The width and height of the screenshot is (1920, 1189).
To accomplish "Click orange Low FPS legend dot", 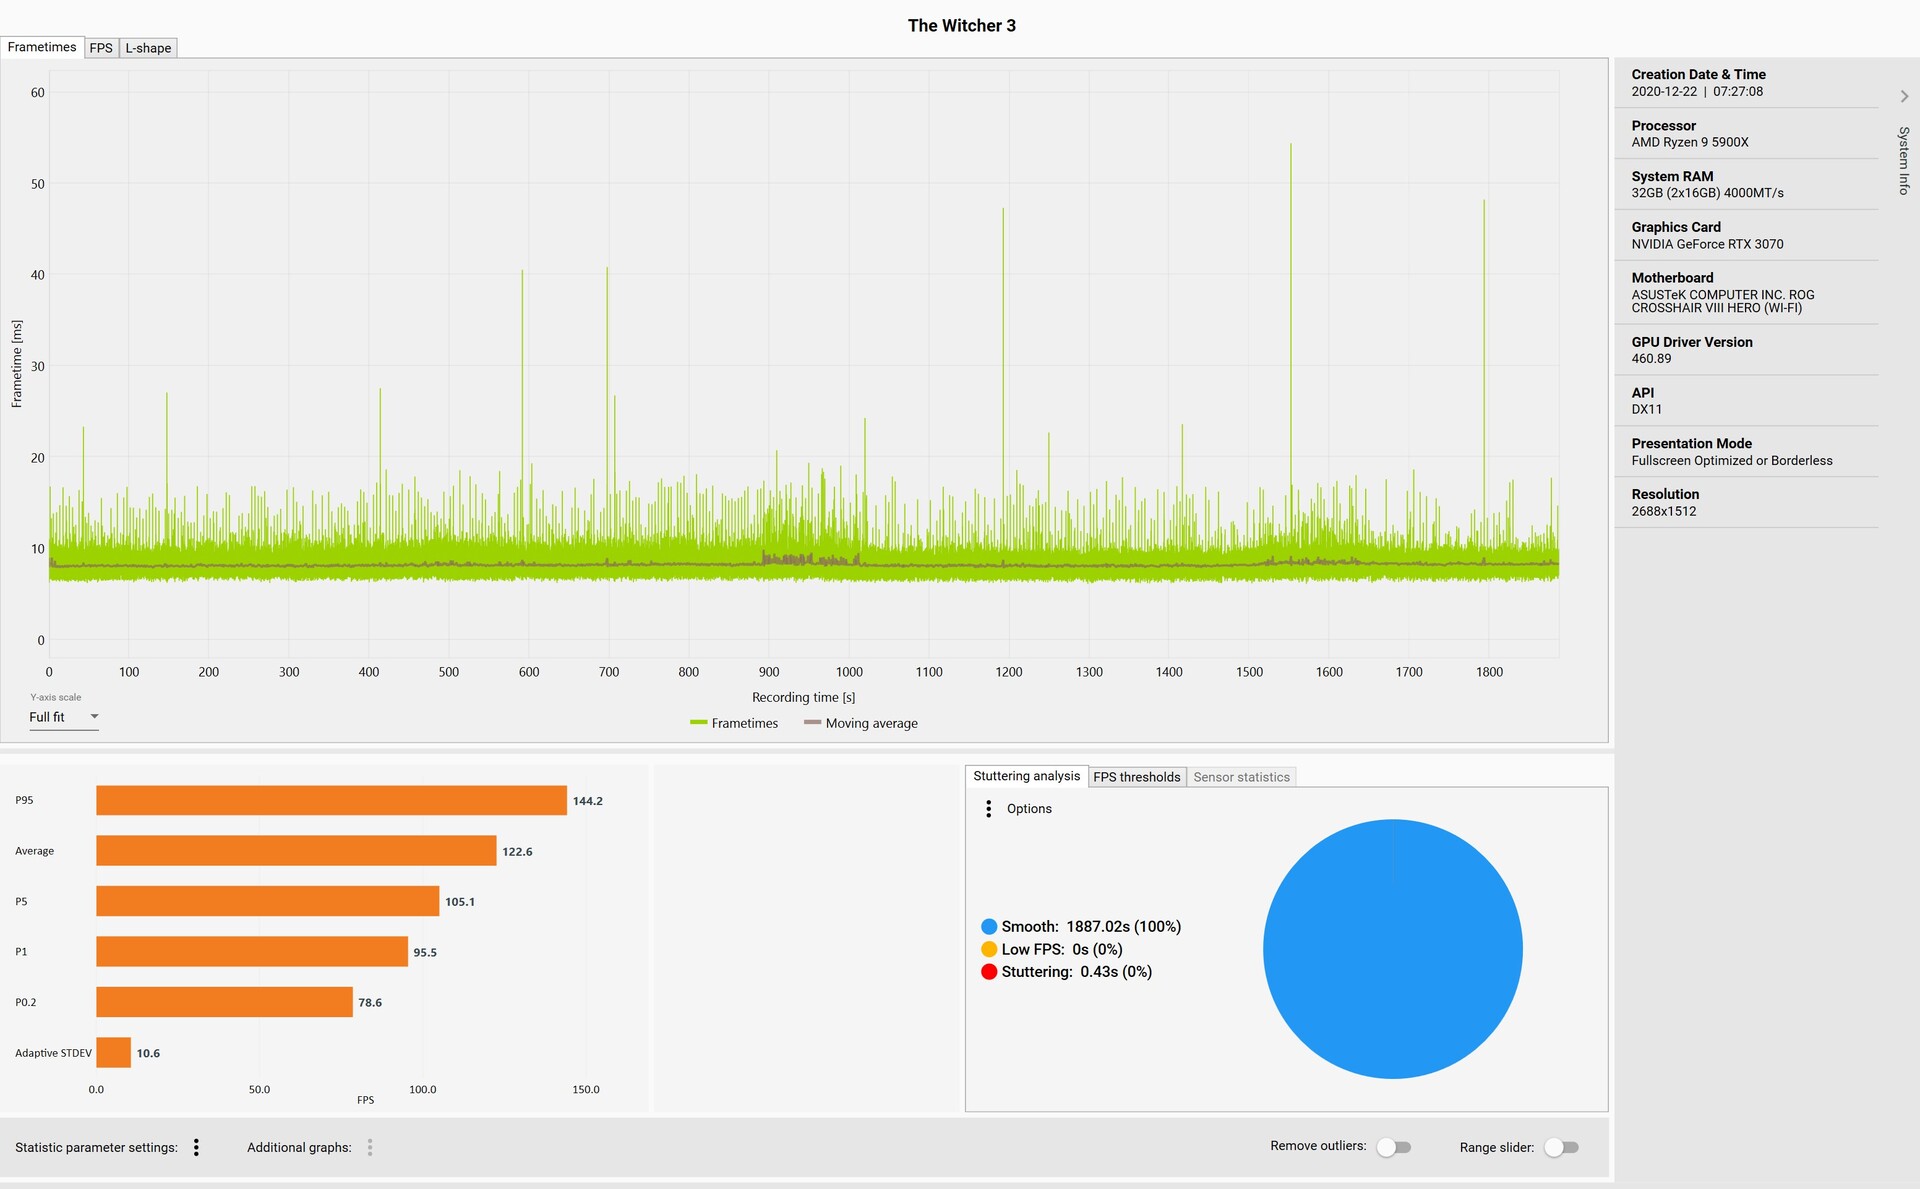I will click(989, 949).
